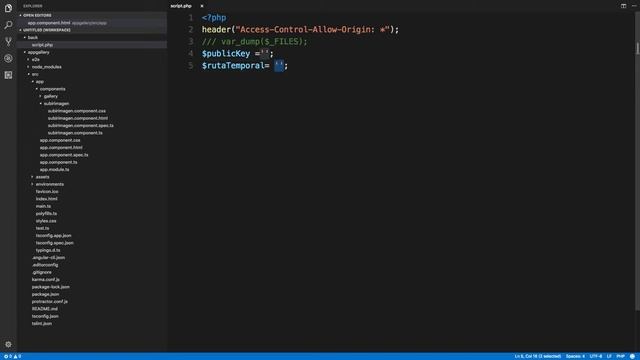The image size is (640, 360).
Task: Open app.module.ts file
Action: [x=54, y=169]
